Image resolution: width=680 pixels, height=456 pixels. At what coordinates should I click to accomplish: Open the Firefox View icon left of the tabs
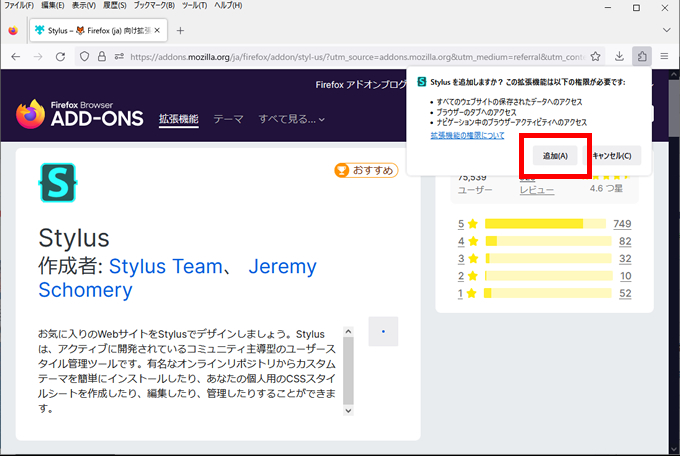[13, 30]
